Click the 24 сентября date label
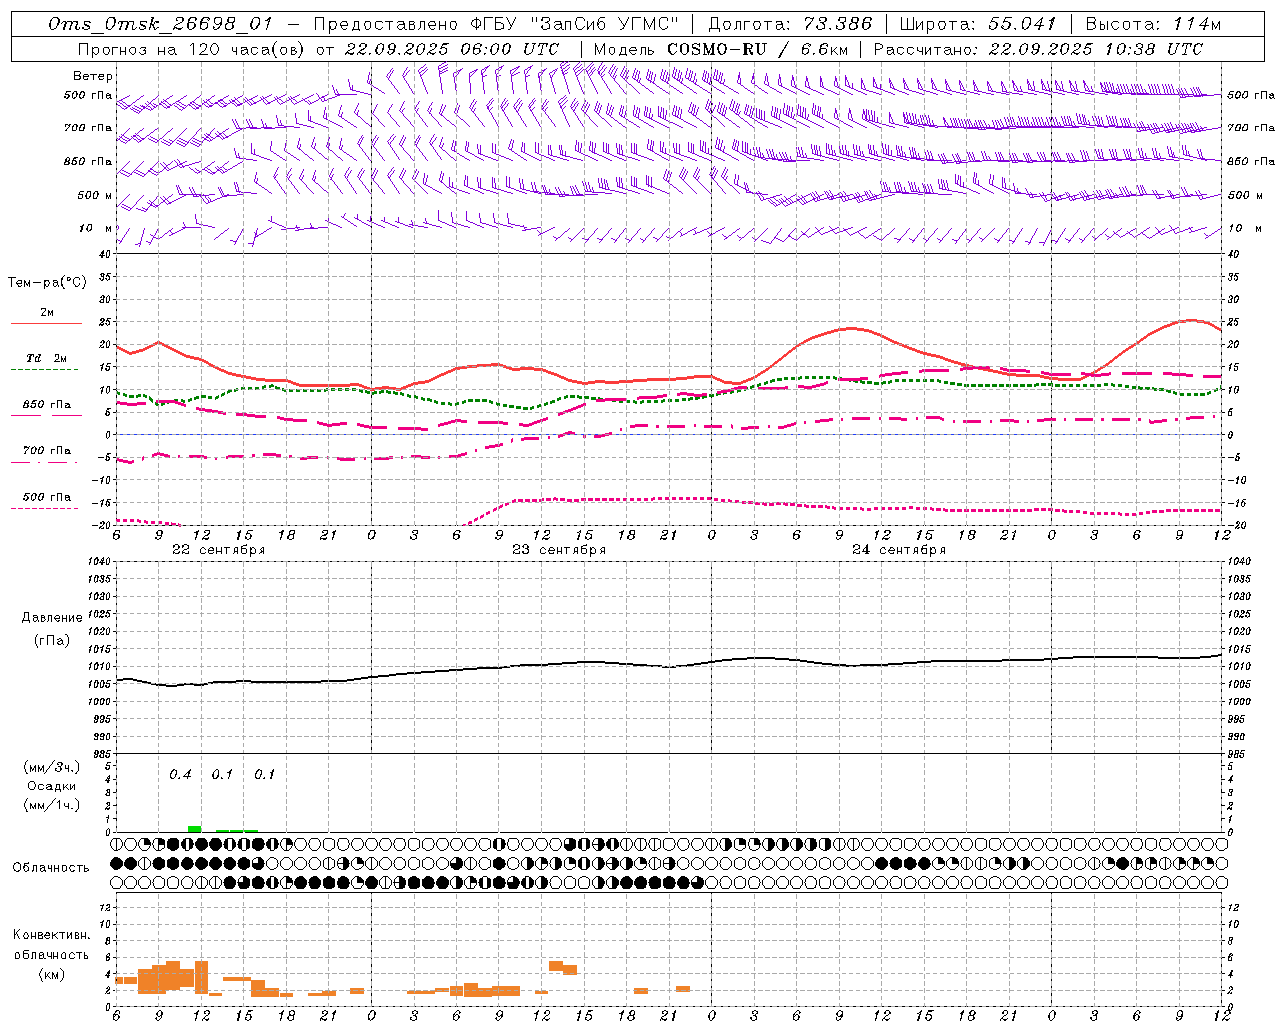This screenshot has width=1280, height=1024. pos(899,550)
